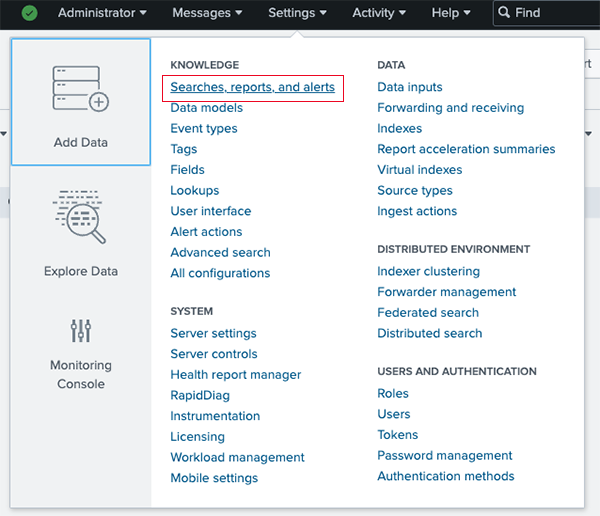Open the RapidDiag page
The image size is (600, 516).
pos(200,395)
